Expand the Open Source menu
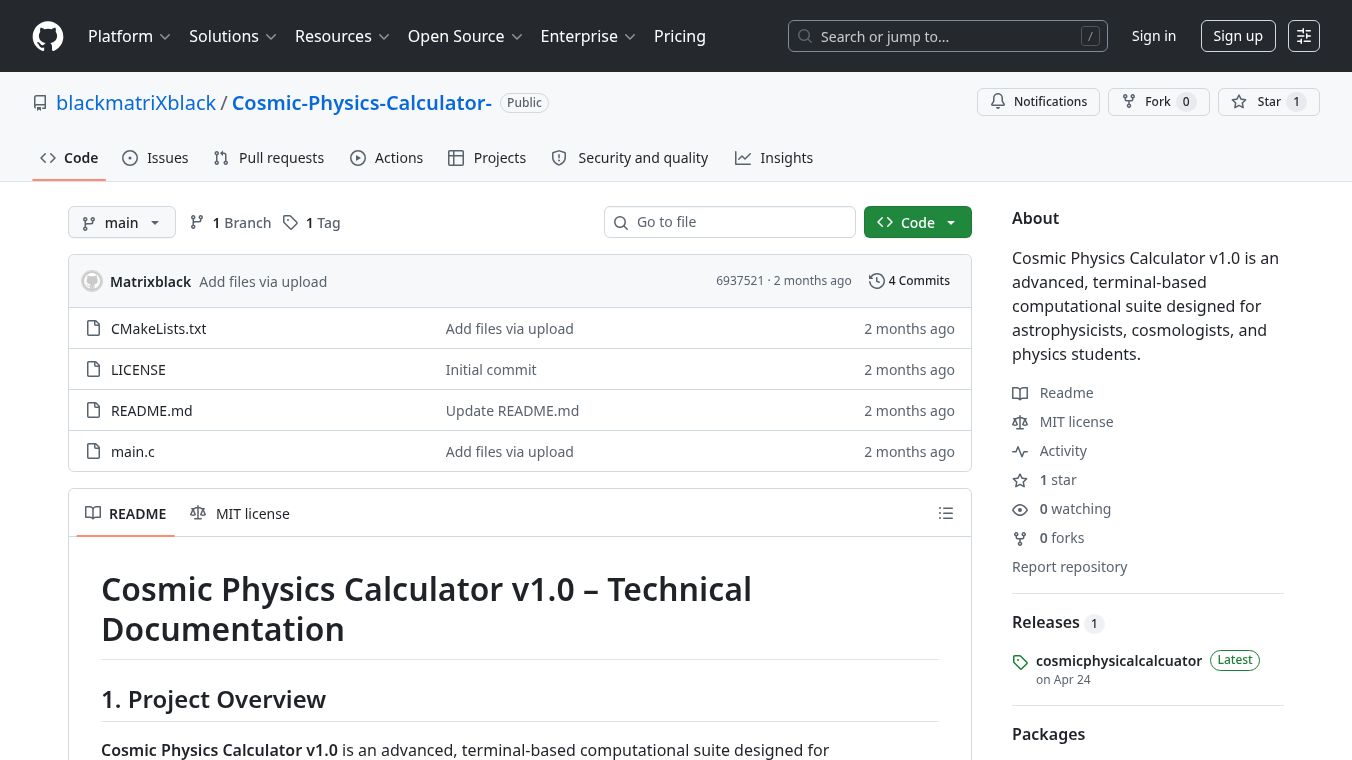1352x760 pixels. point(465,36)
